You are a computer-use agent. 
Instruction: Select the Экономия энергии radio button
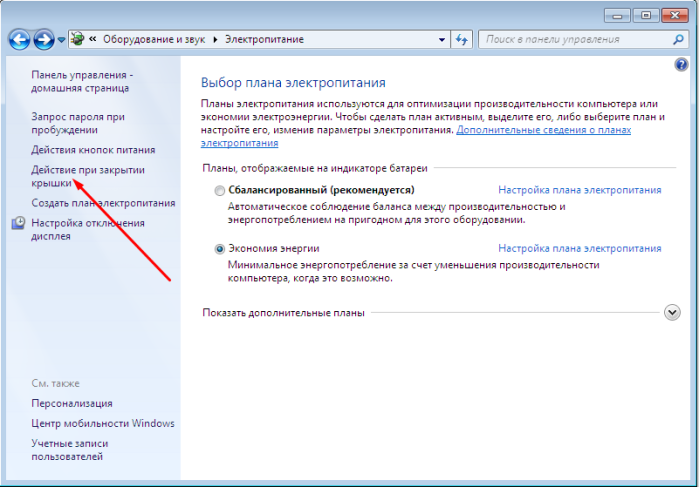pyautogui.click(x=219, y=249)
